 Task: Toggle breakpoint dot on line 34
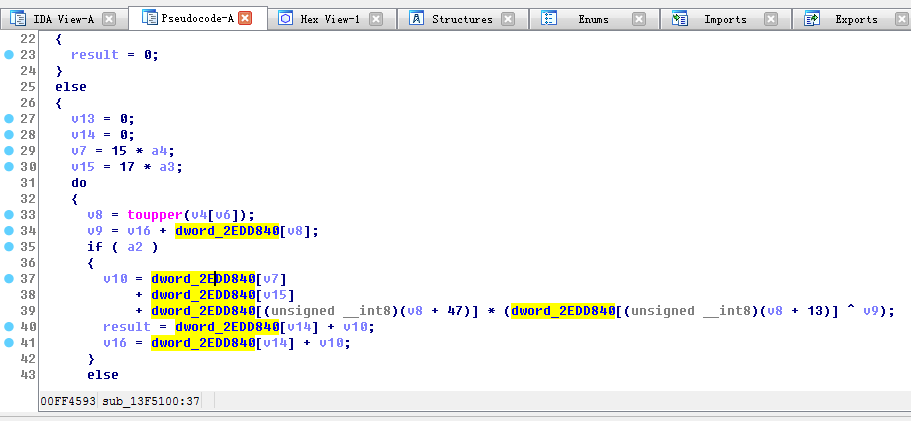(9, 231)
